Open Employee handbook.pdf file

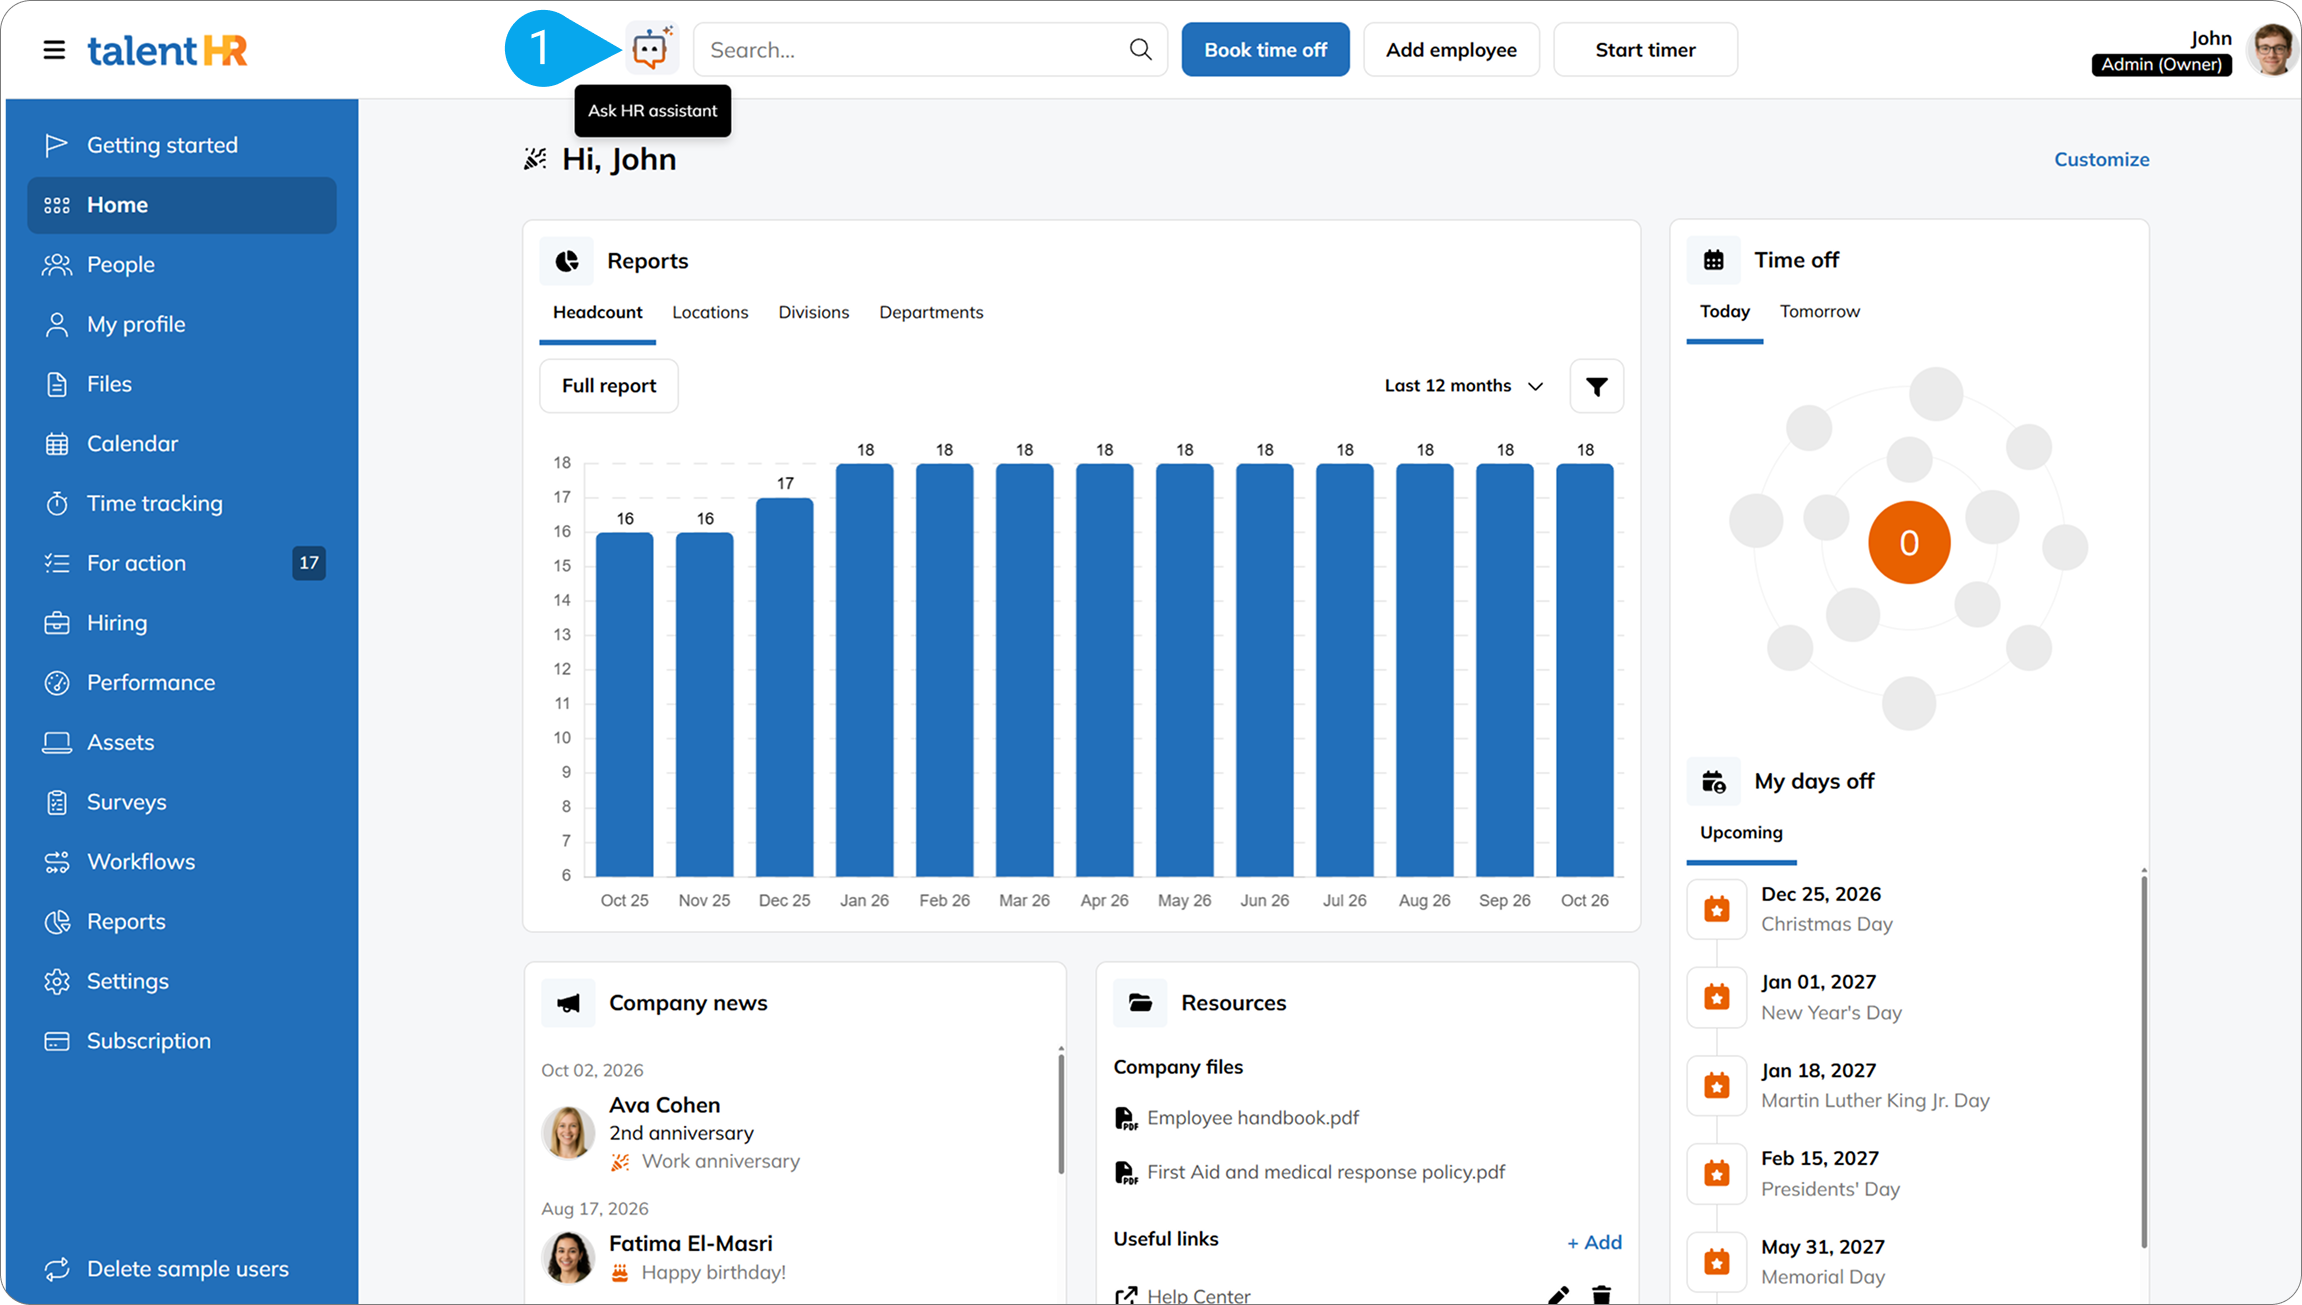point(1252,1118)
